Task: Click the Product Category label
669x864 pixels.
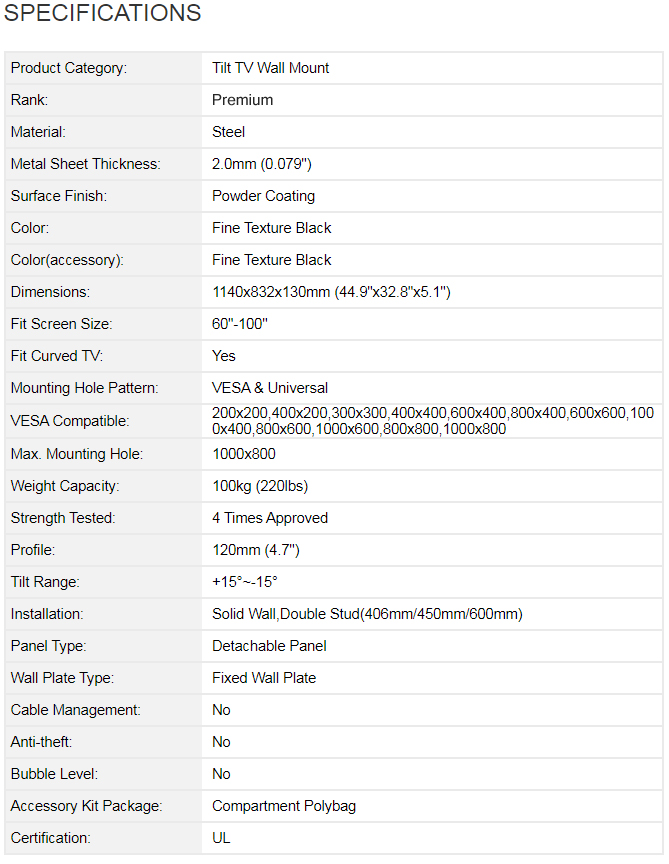Action: tap(68, 68)
